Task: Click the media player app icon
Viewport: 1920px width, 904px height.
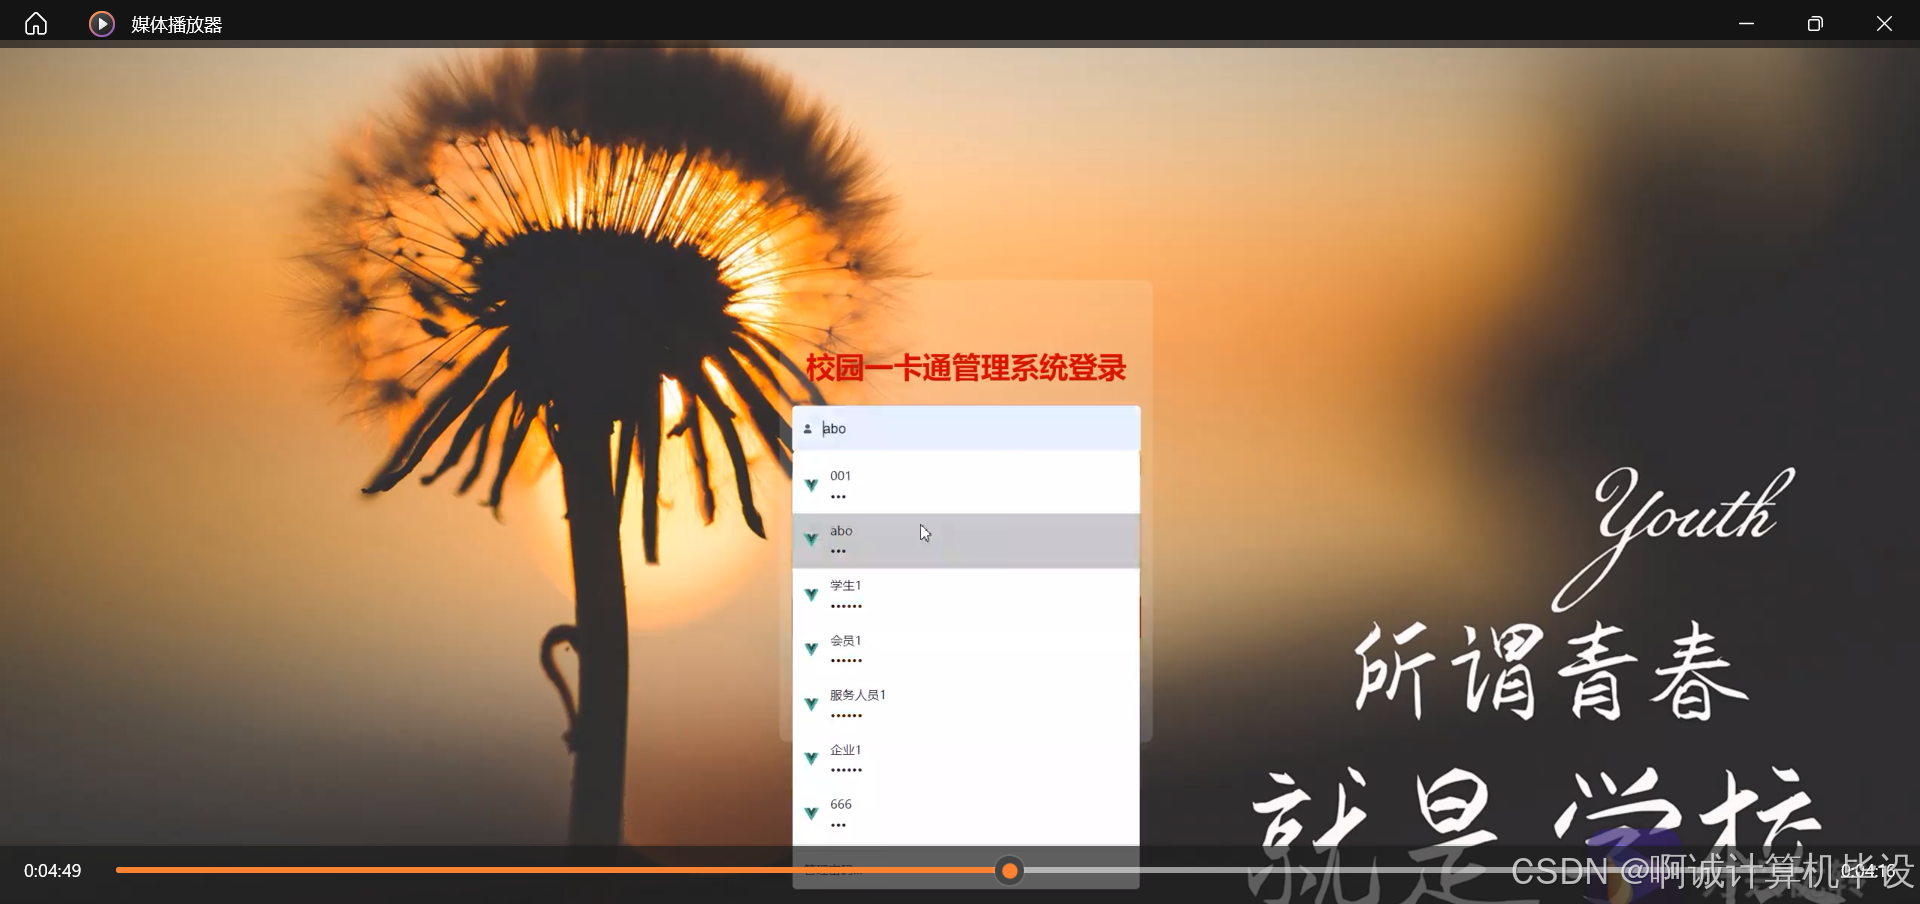Action: pos(102,24)
